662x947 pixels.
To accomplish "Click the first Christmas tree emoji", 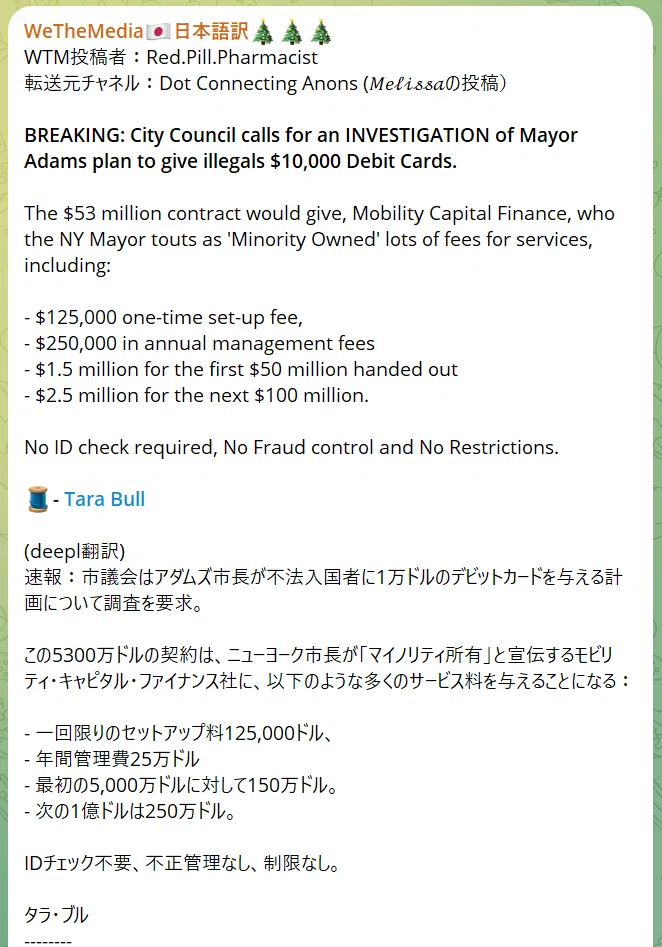I will (x=263, y=32).
